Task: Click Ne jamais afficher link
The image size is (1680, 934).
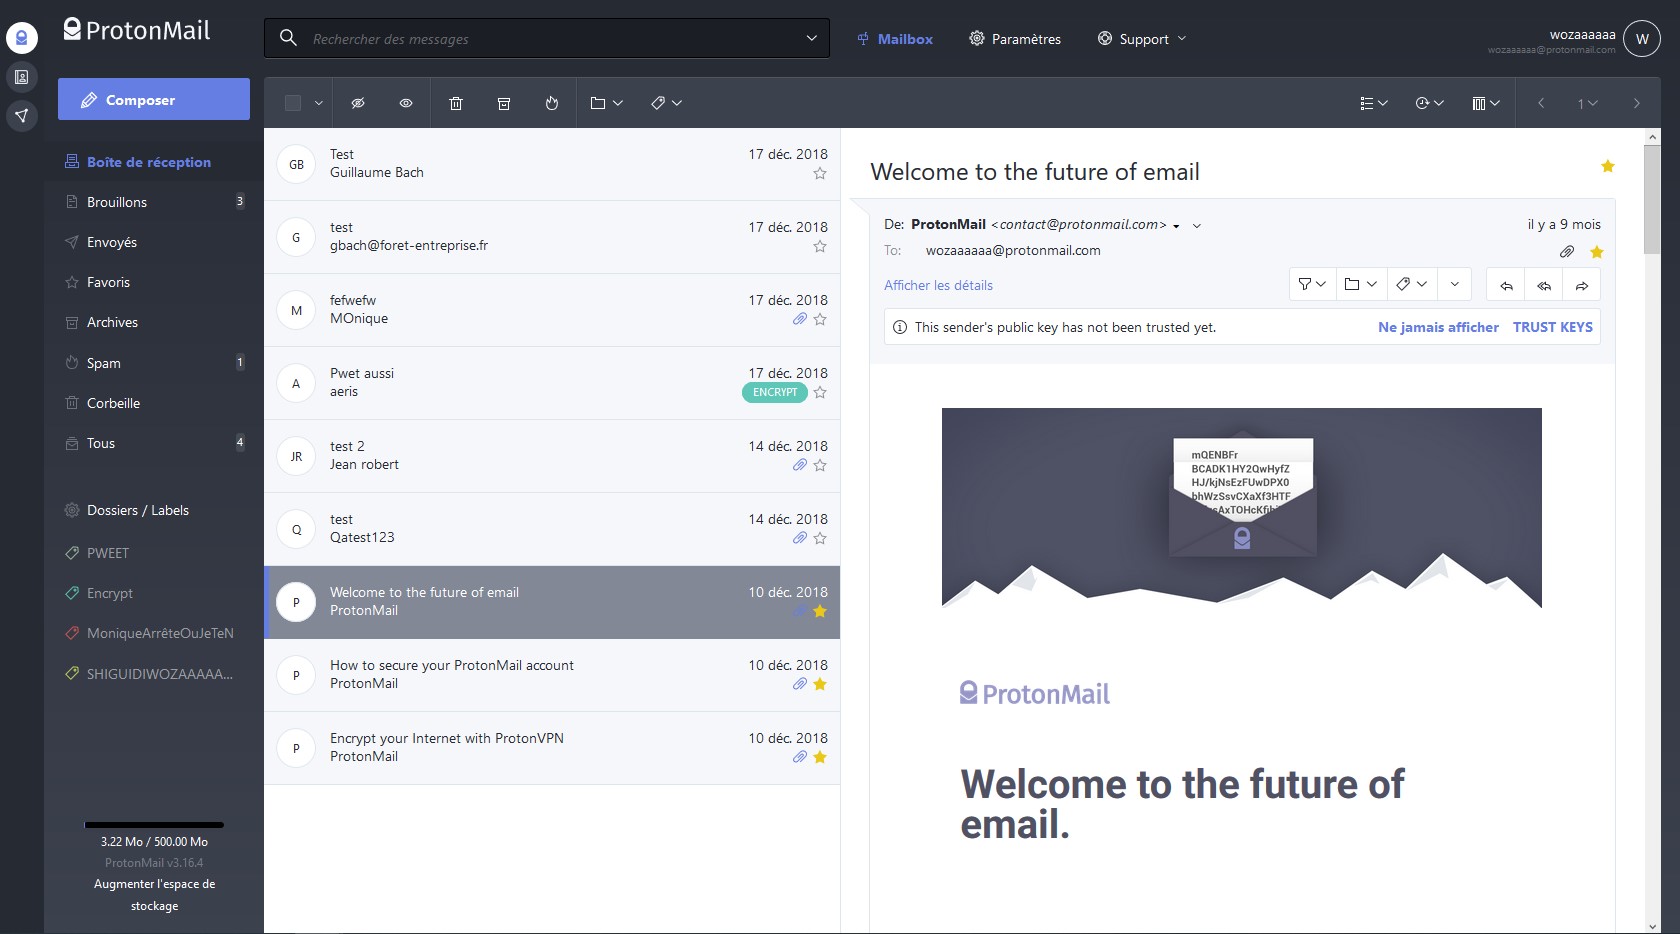Action: (1438, 327)
